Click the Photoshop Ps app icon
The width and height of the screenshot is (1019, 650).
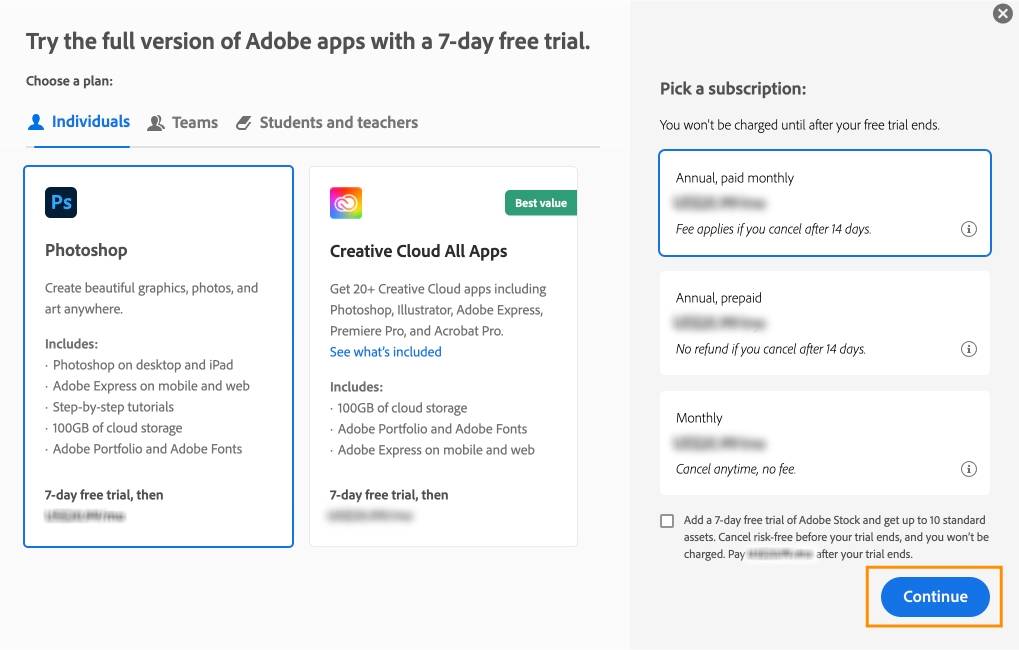(61, 202)
